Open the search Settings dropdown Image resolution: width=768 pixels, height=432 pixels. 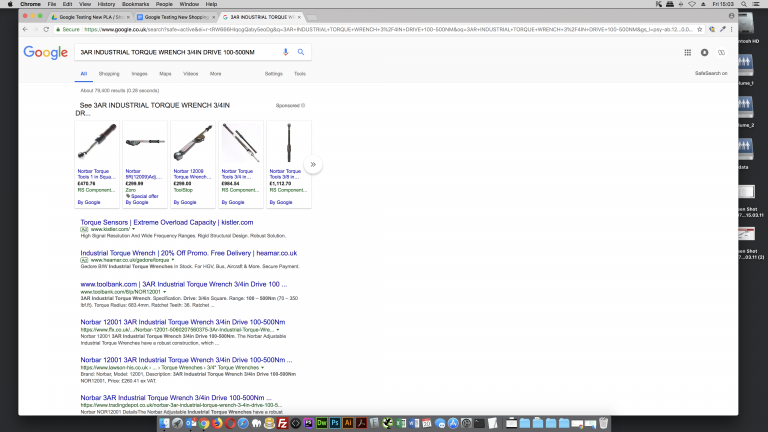click(274, 74)
